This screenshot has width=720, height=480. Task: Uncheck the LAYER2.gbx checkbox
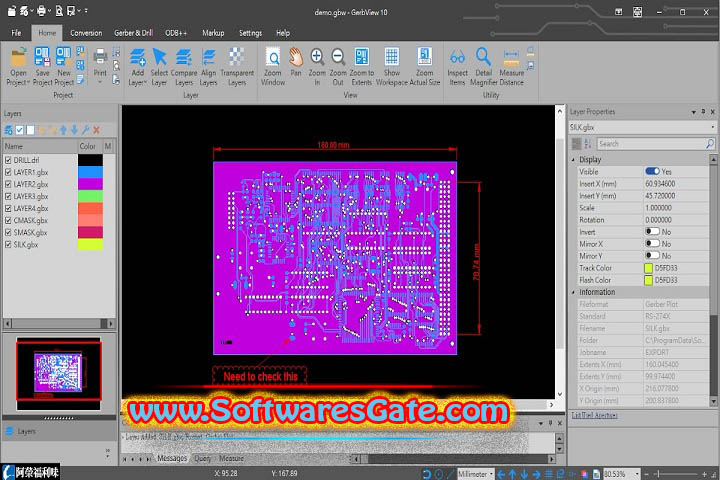pyautogui.click(x=8, y=184)
